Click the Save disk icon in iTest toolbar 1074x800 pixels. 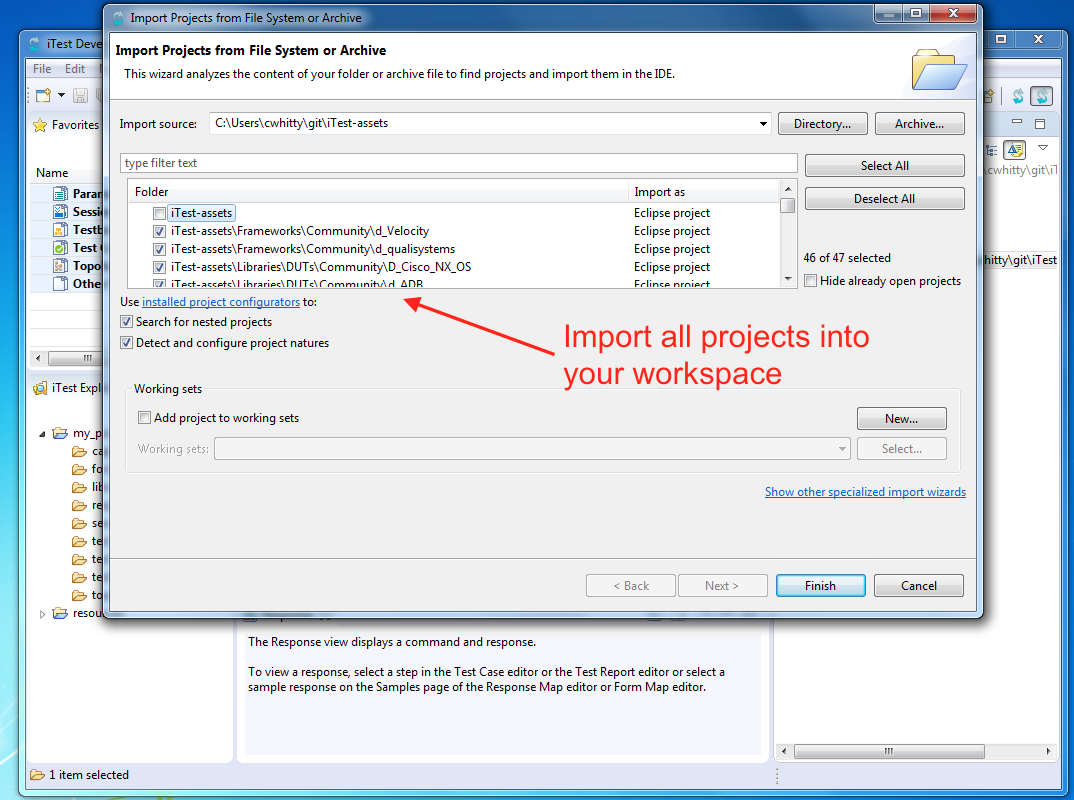point(80,96)
